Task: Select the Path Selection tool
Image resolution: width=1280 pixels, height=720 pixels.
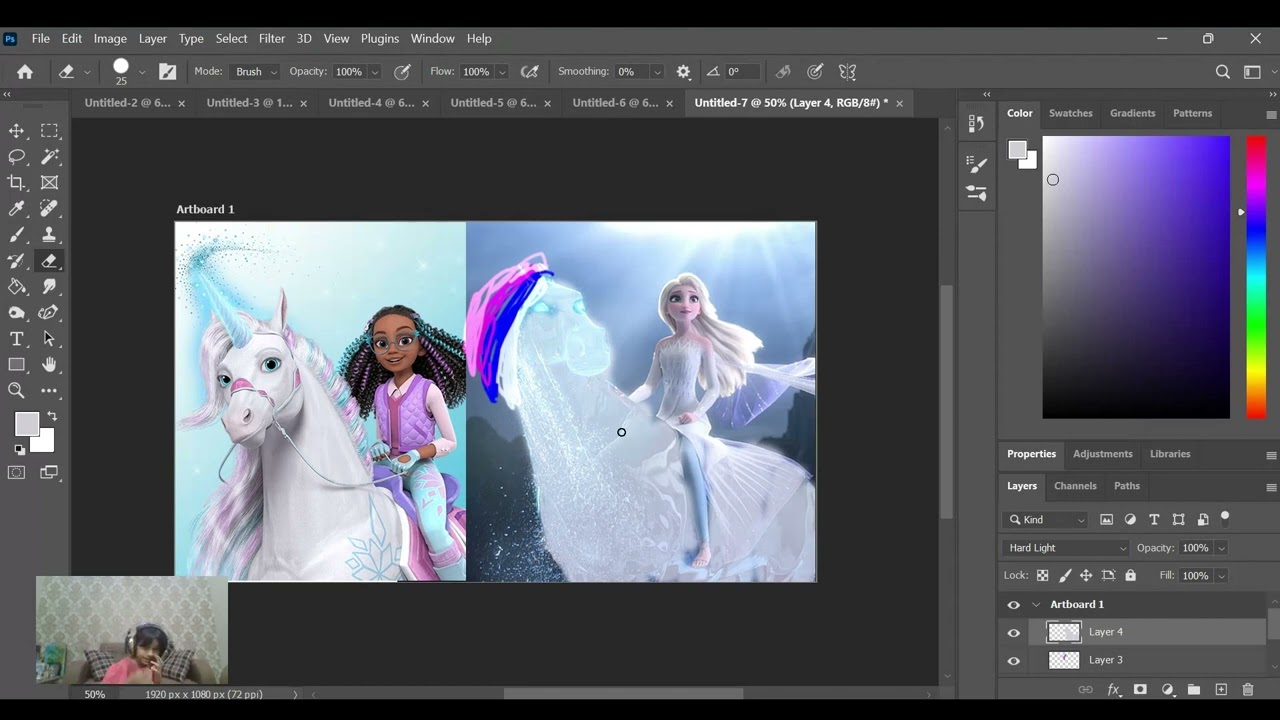Action: [x=49, y=339]
